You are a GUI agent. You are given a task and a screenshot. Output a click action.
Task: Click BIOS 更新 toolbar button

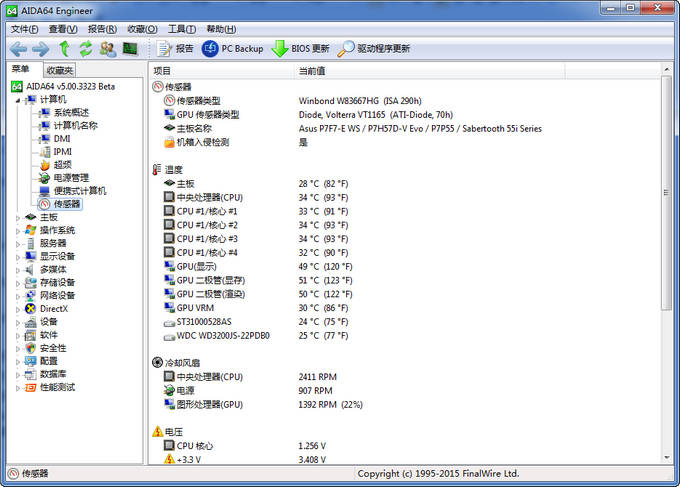click(300, 49)
